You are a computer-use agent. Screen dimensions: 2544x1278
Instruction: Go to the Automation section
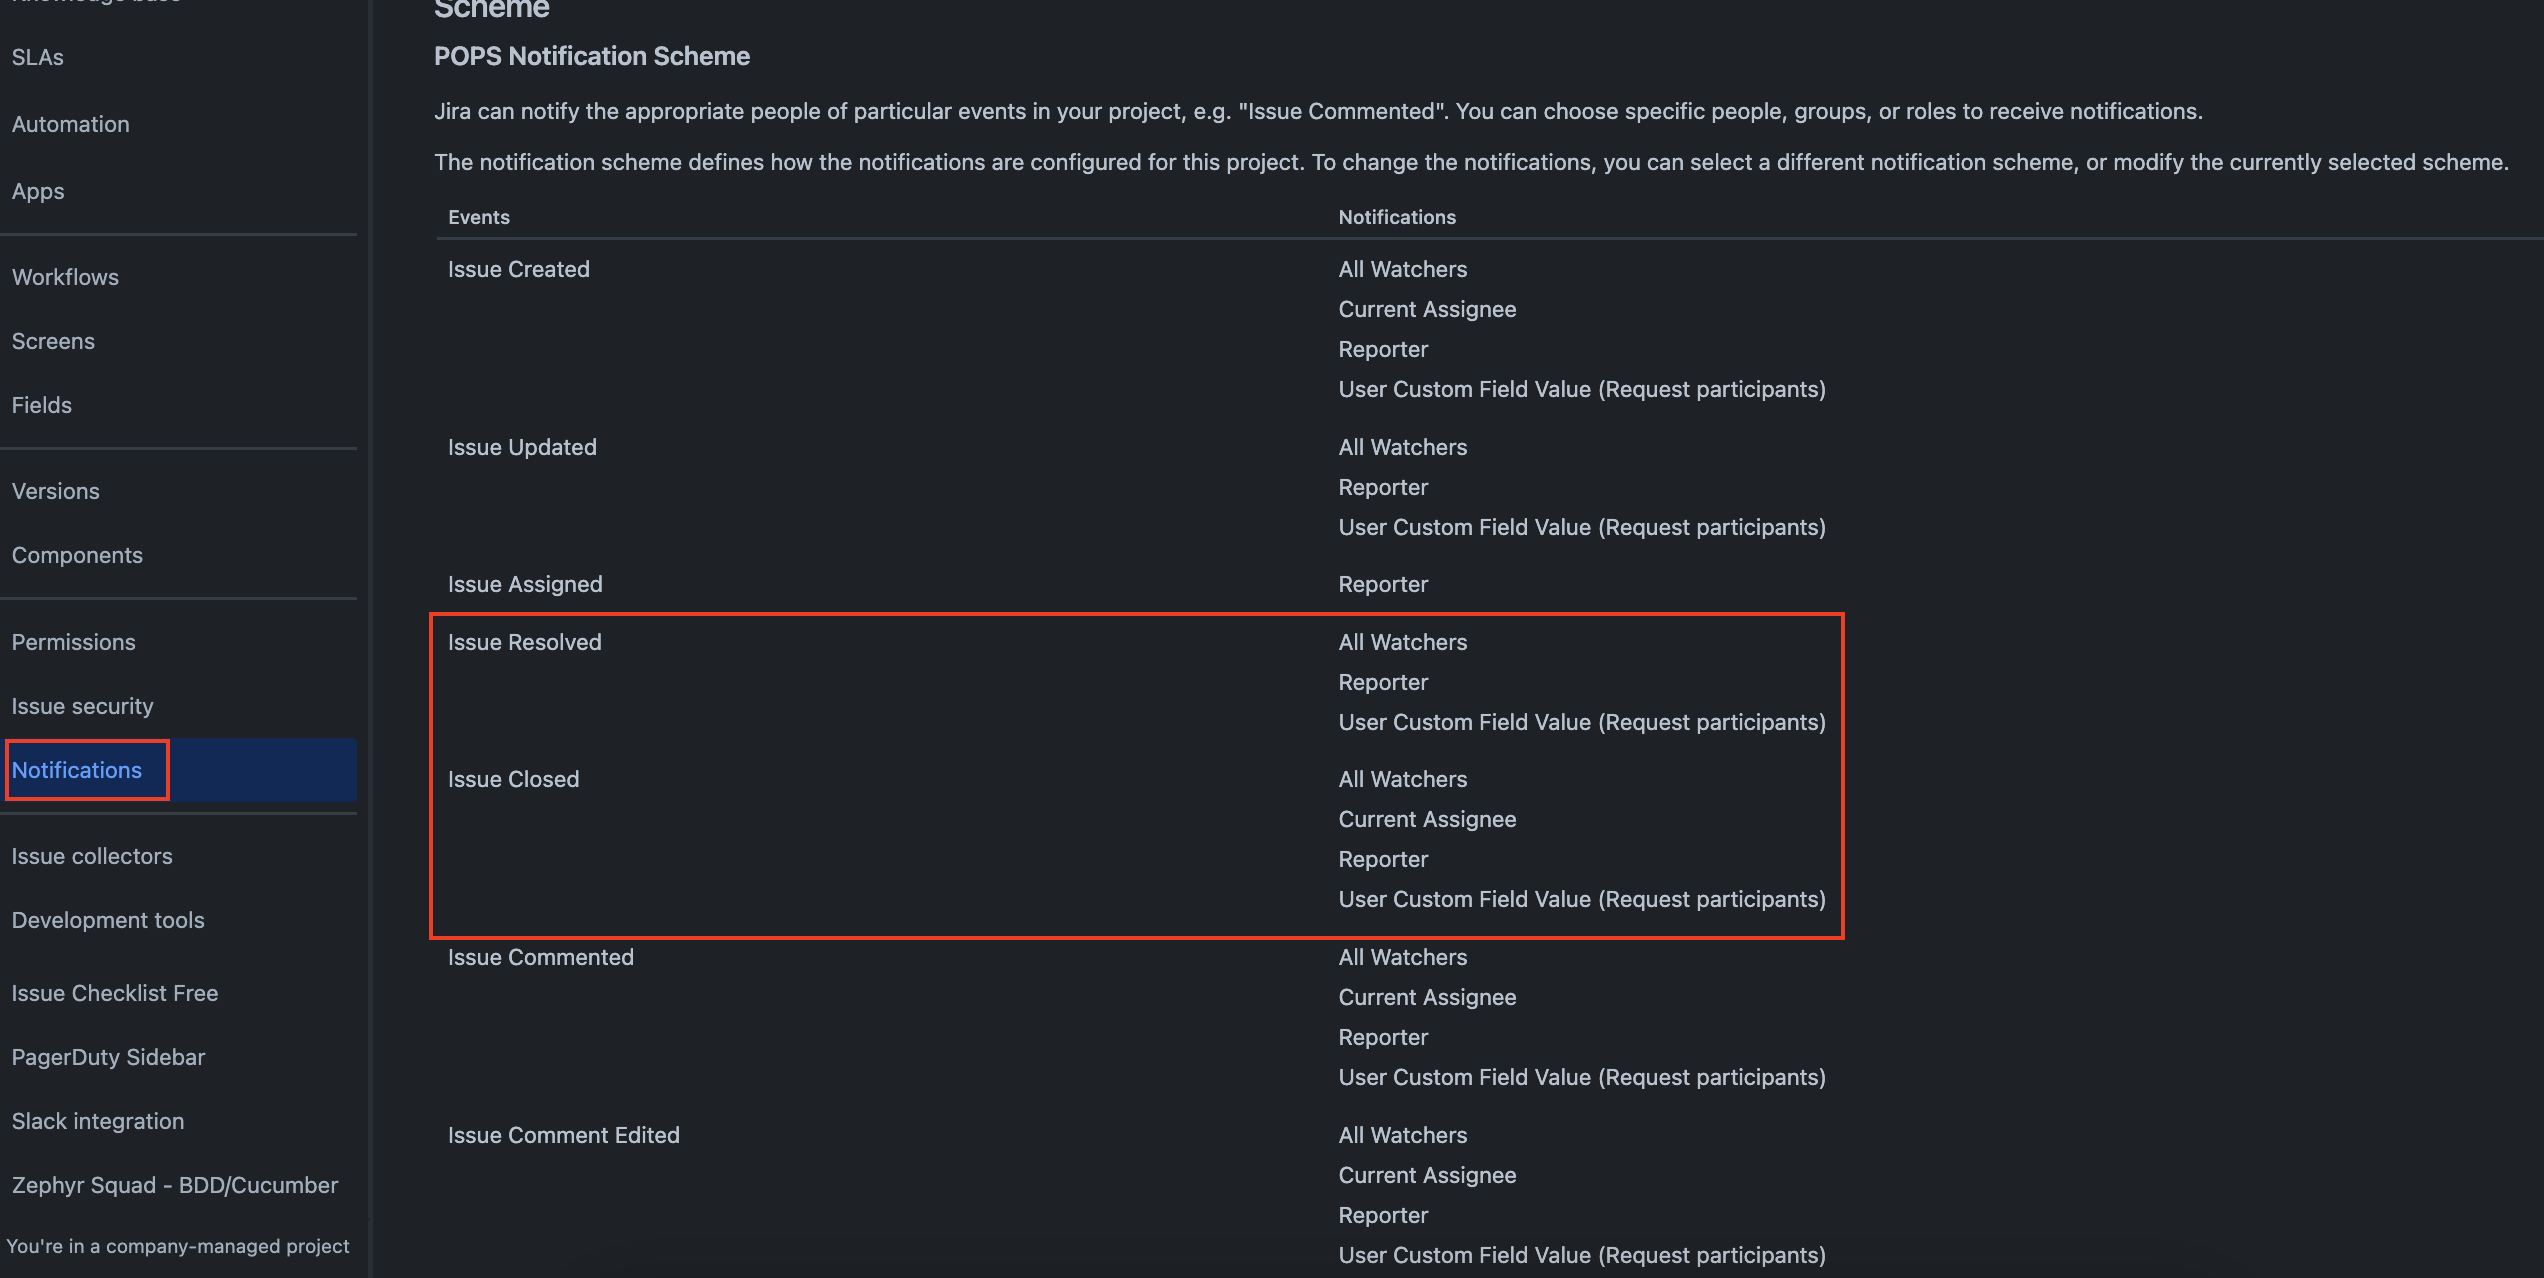pos(70,124)
